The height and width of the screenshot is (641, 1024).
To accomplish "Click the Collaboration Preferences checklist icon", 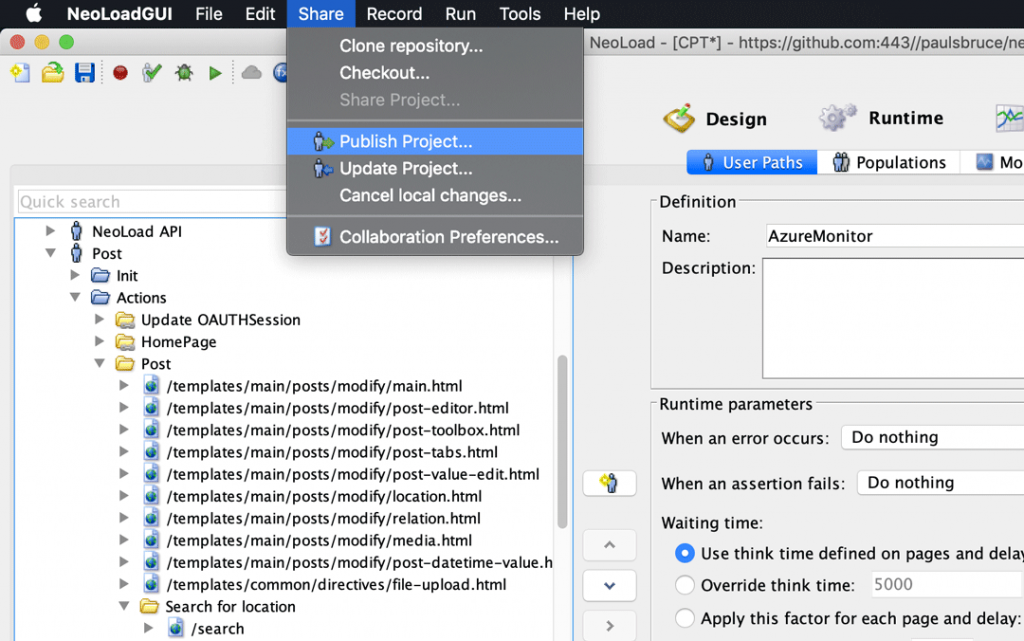I will 323,236.
